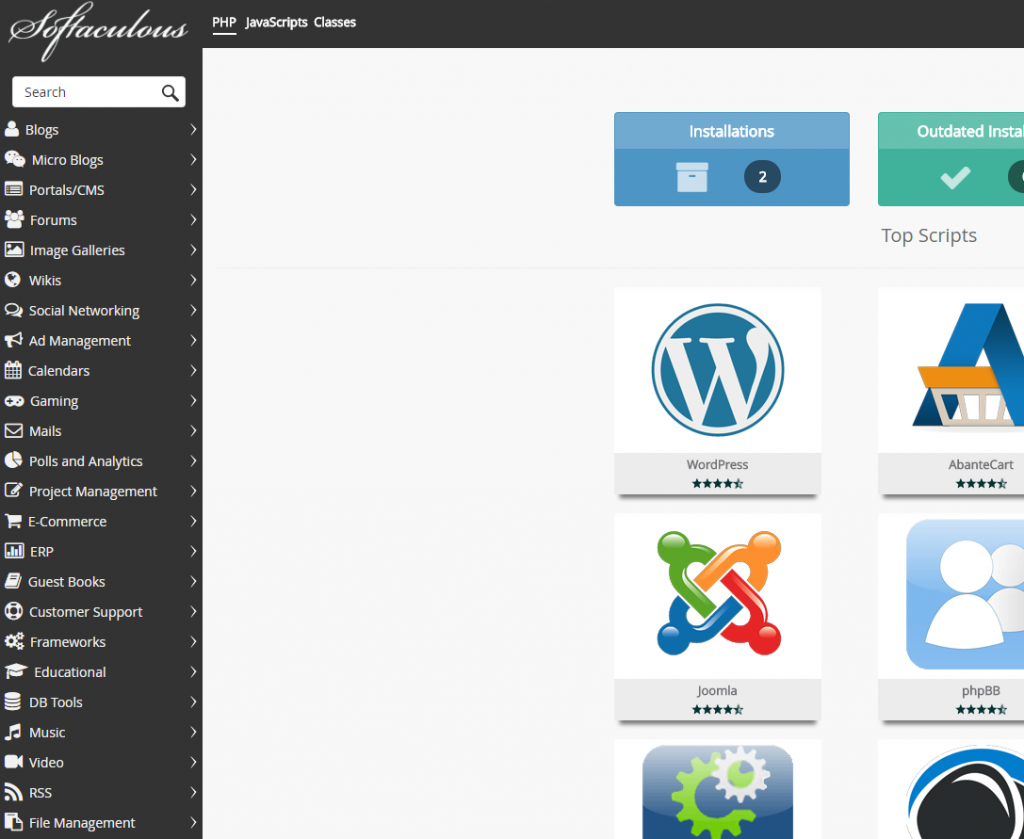Viewport: 1024px width, 839px height.
Task: Click the Micro Blogs chat bubbles icon
Action: click(14, 159)
